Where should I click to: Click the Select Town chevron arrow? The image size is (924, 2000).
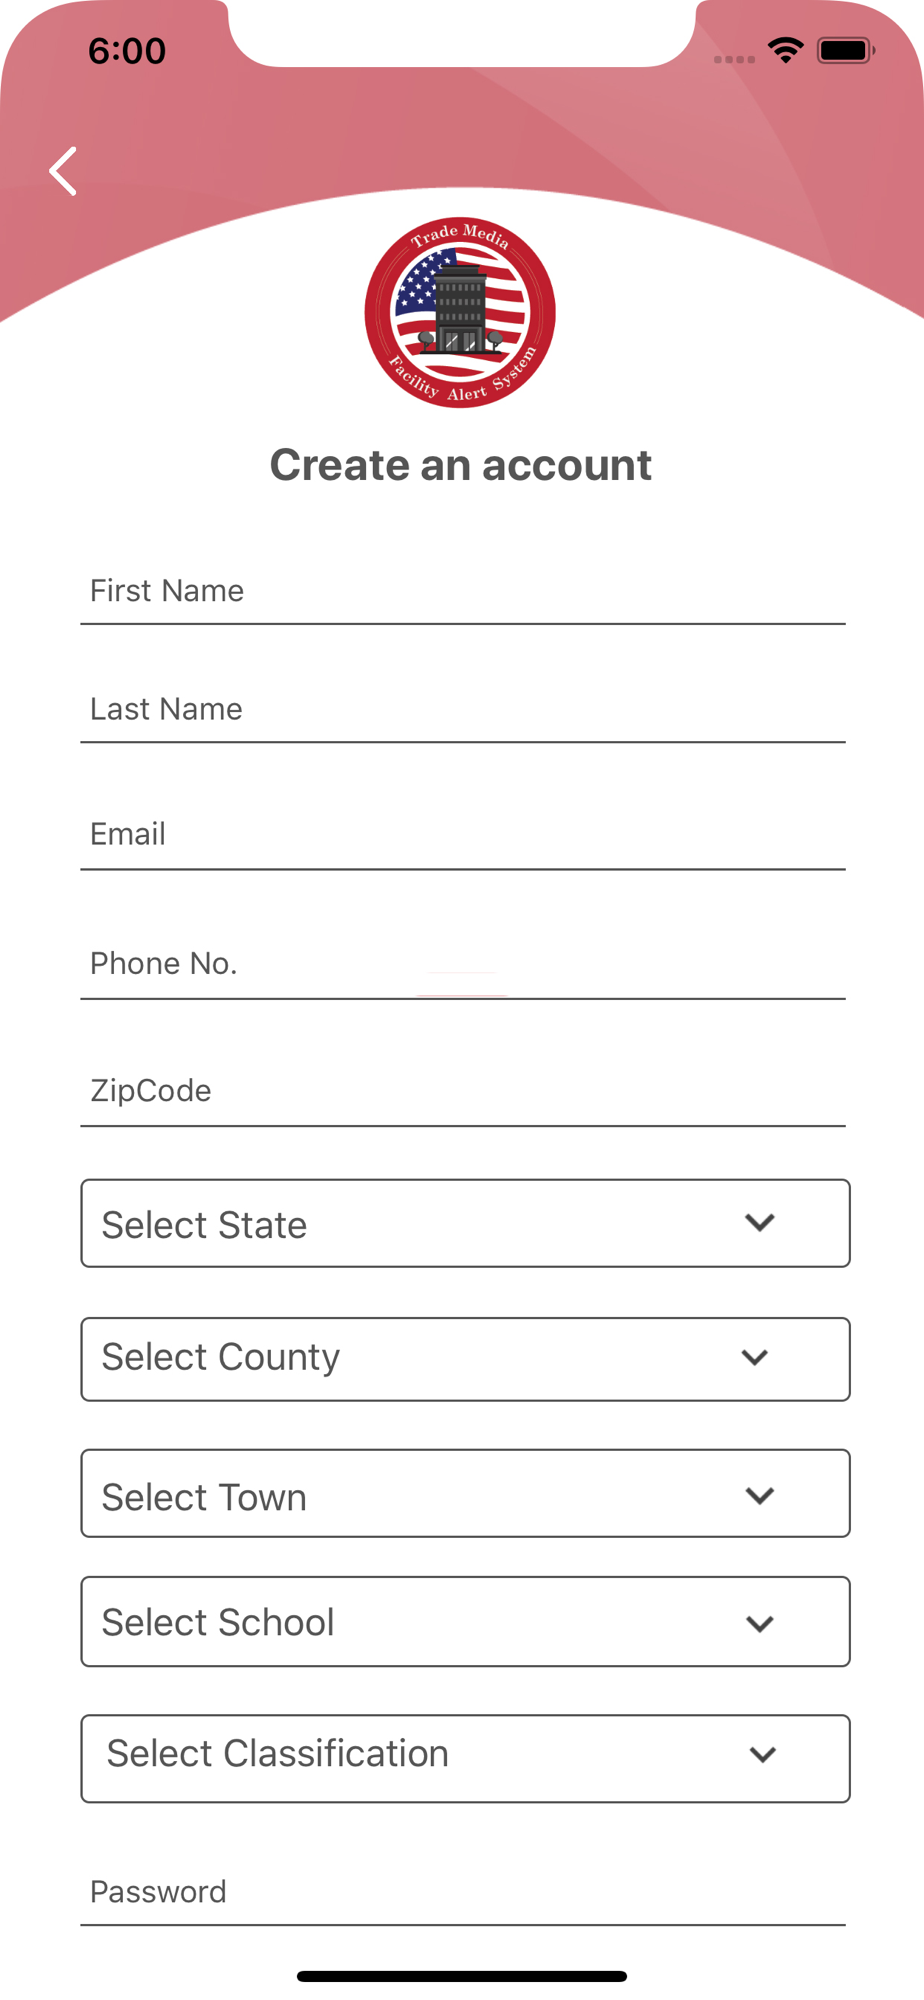coord(760,1495)
